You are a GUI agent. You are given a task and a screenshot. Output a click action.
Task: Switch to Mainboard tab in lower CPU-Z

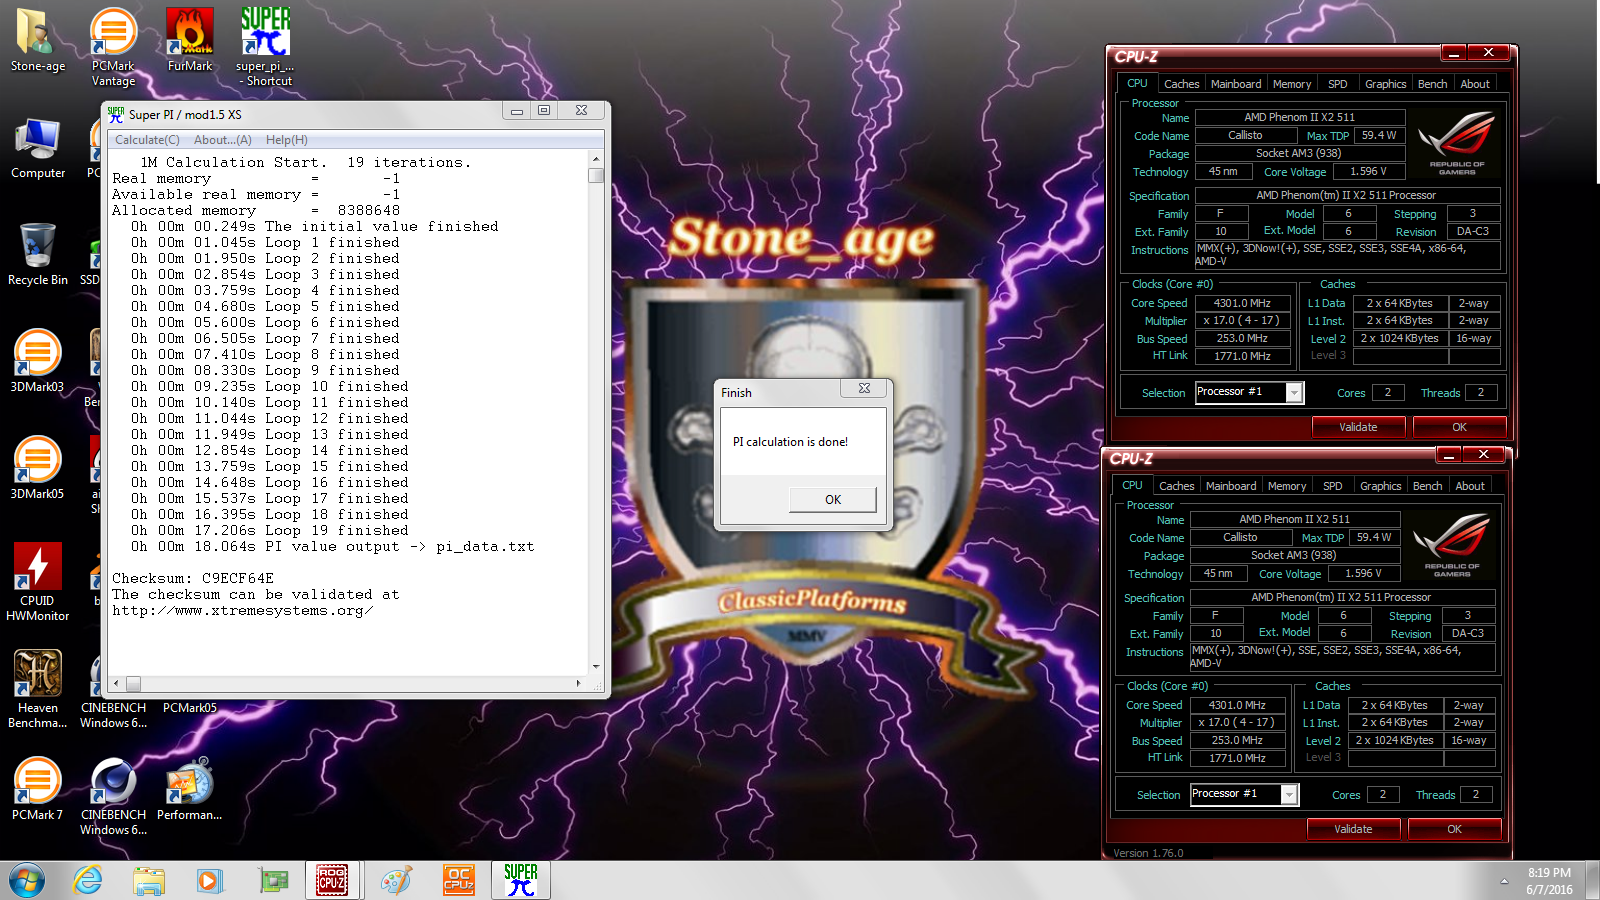point(1231,486)
